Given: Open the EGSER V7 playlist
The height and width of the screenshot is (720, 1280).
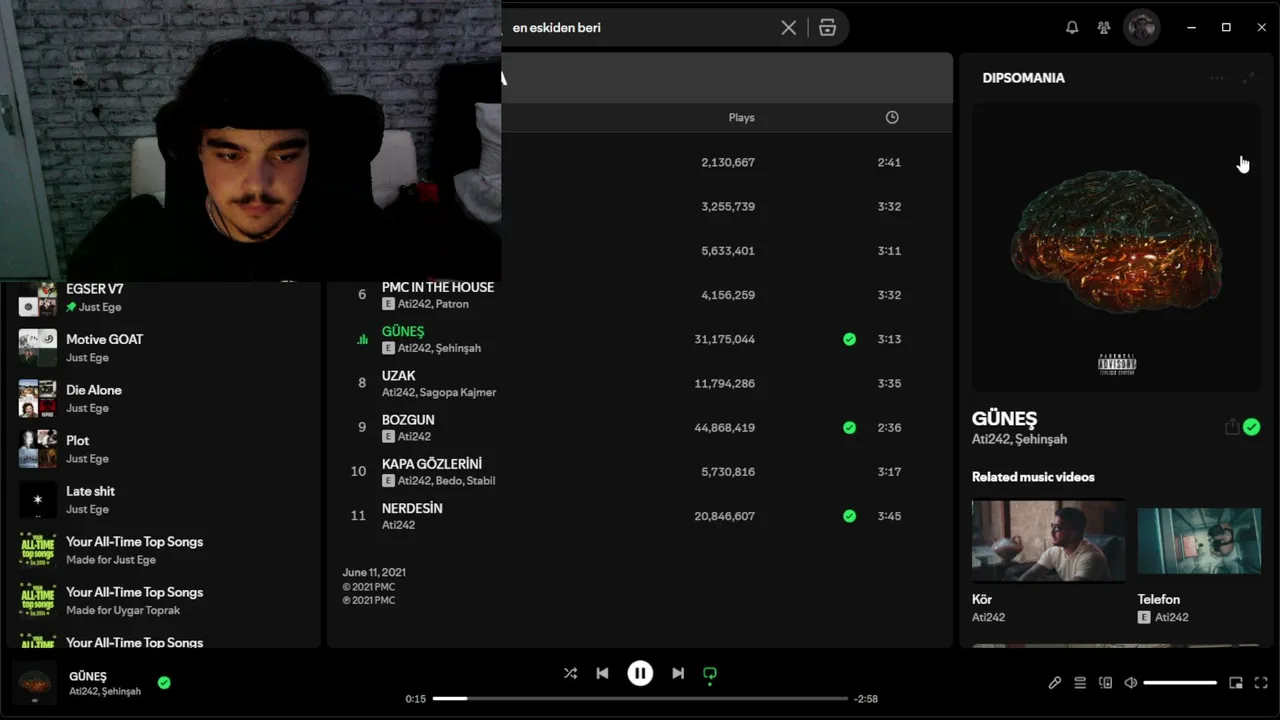Looking at the screenshot, I should tap(163, 298).
